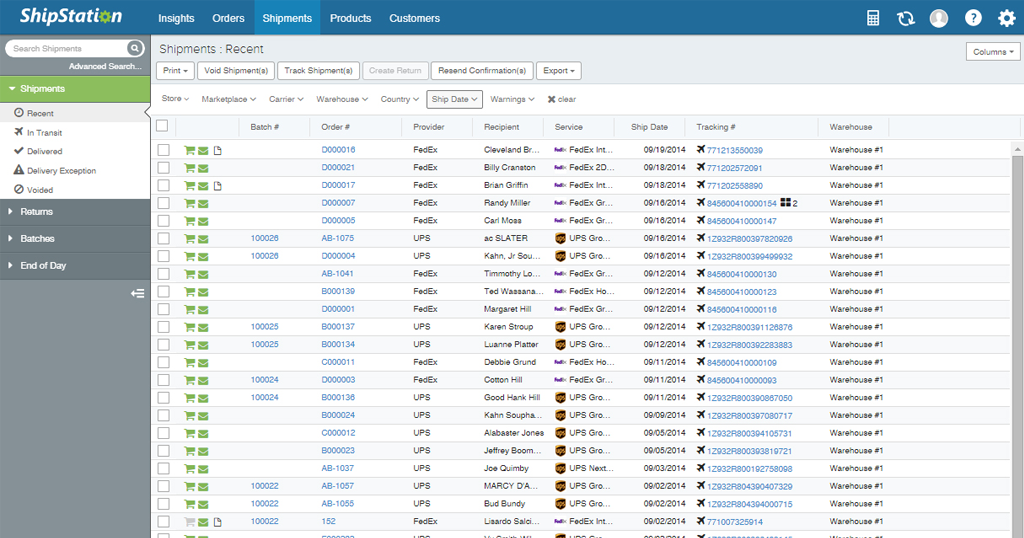Click the vertical scrollbar up arrow
The height and width of the screenshot is (538, 1024).
pyautogui.click(x=1017, y=150)
